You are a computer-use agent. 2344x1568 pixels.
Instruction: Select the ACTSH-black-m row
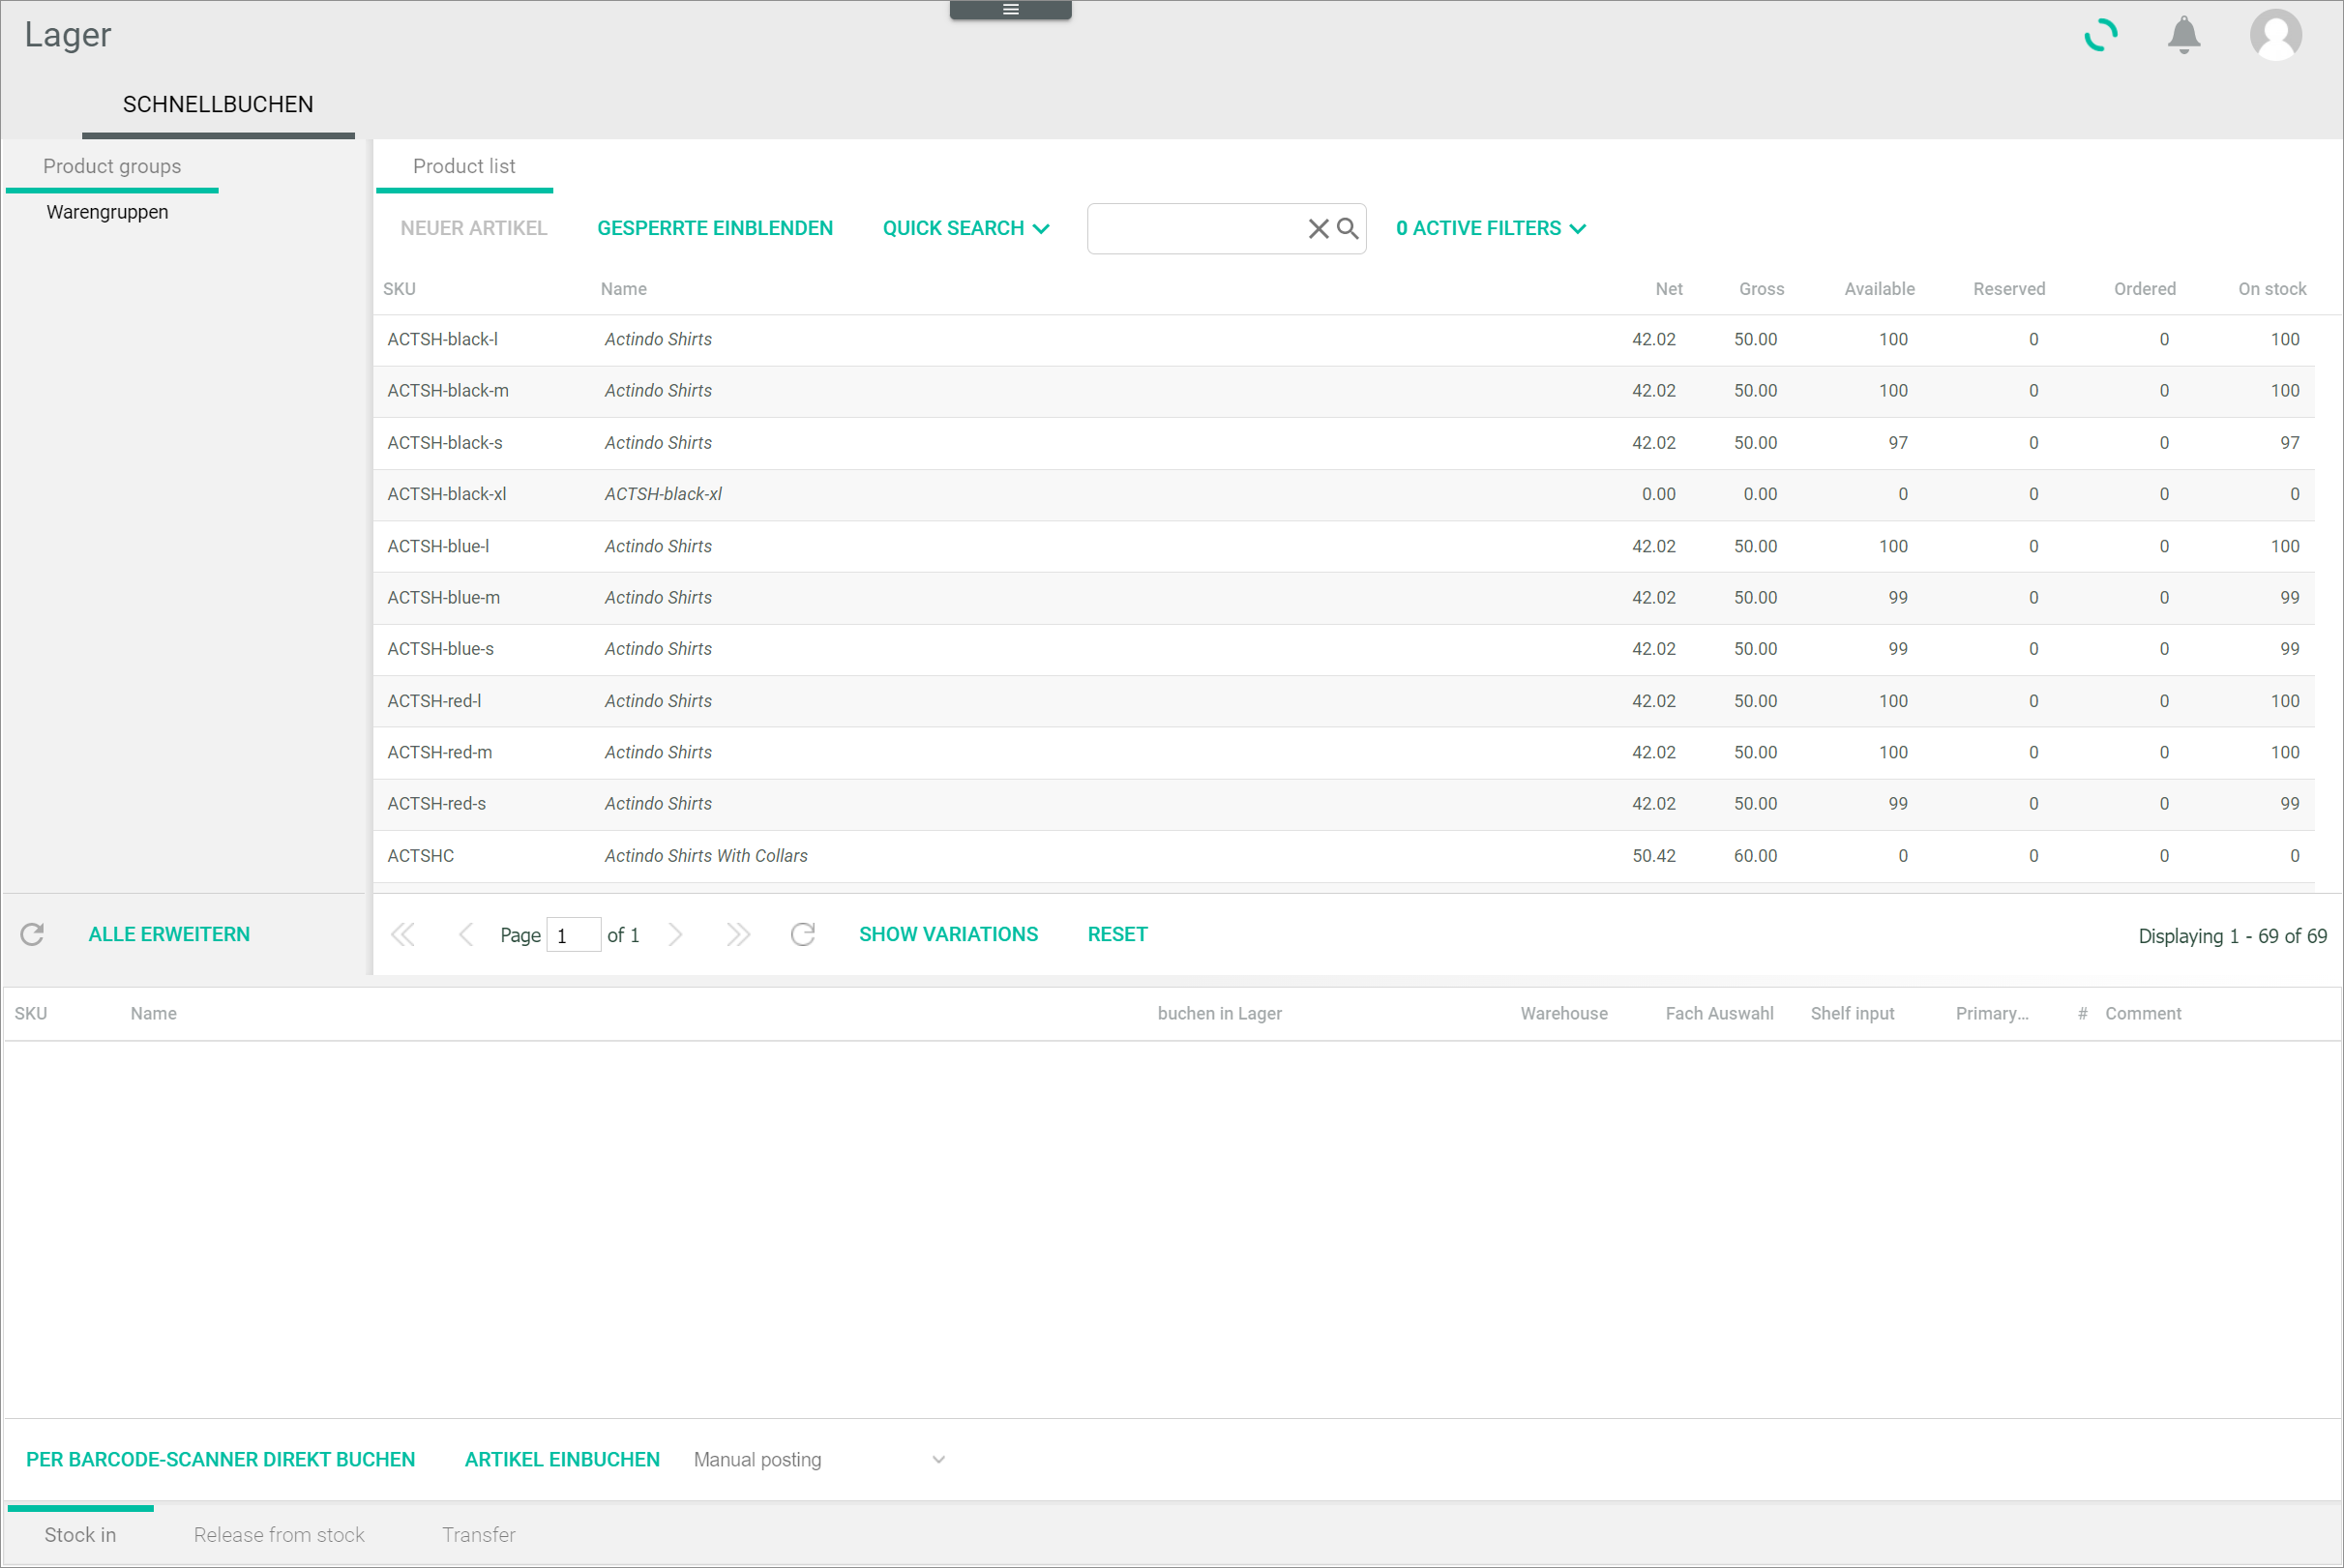click(x=1343, y=391)
